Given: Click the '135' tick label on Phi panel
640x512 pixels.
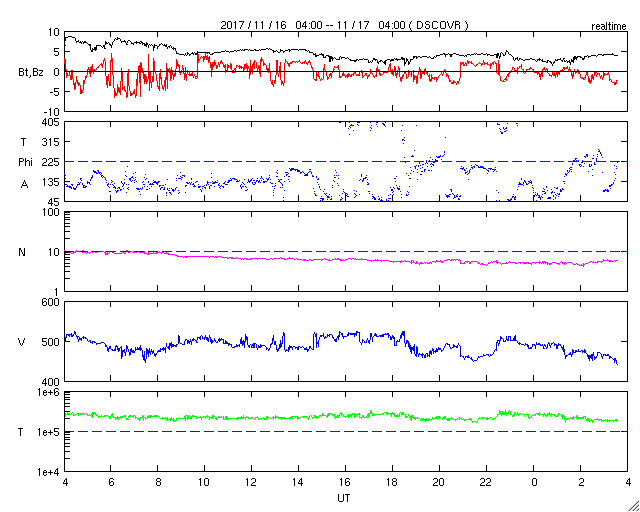Looking at the screenshot, I should pyautogui.click(x=51, y=182).
